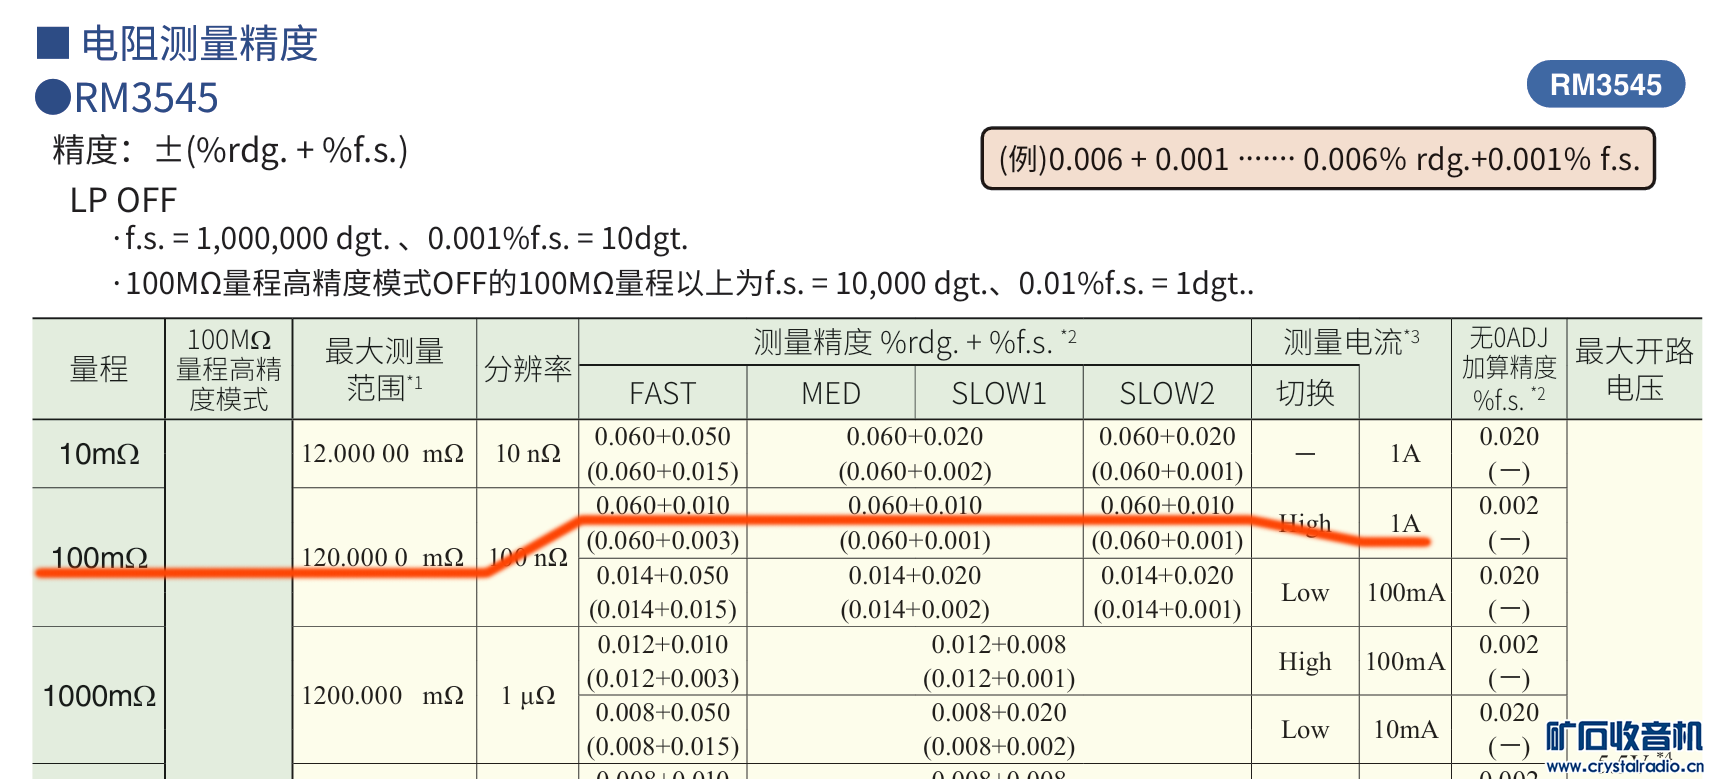This screenshot has width=1712, height=779.
Task: Click the FAST cell reading "0.060+0.050"
Action: [663, 454]
